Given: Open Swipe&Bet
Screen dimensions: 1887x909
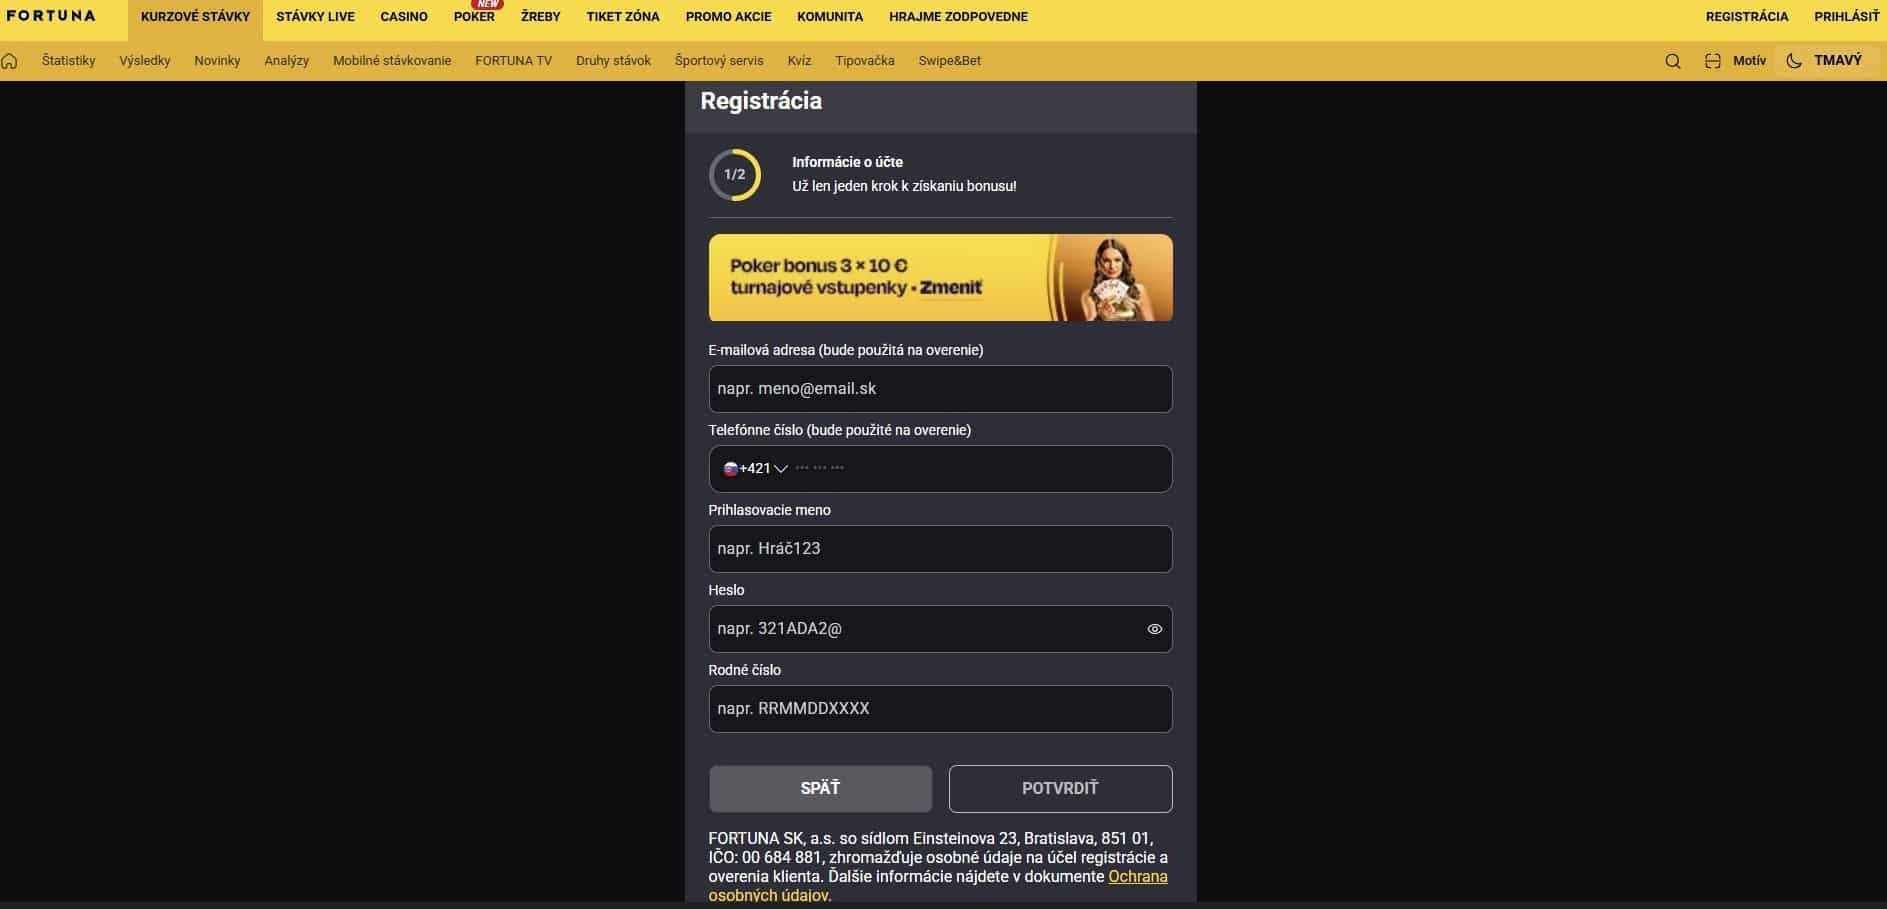Looking at the screenshot, I should [949, 61].
